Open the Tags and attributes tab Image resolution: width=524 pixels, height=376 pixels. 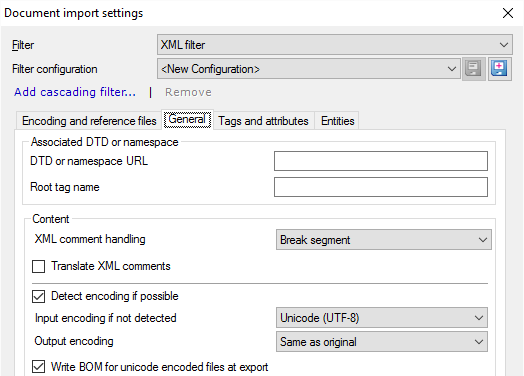(263, 121)
